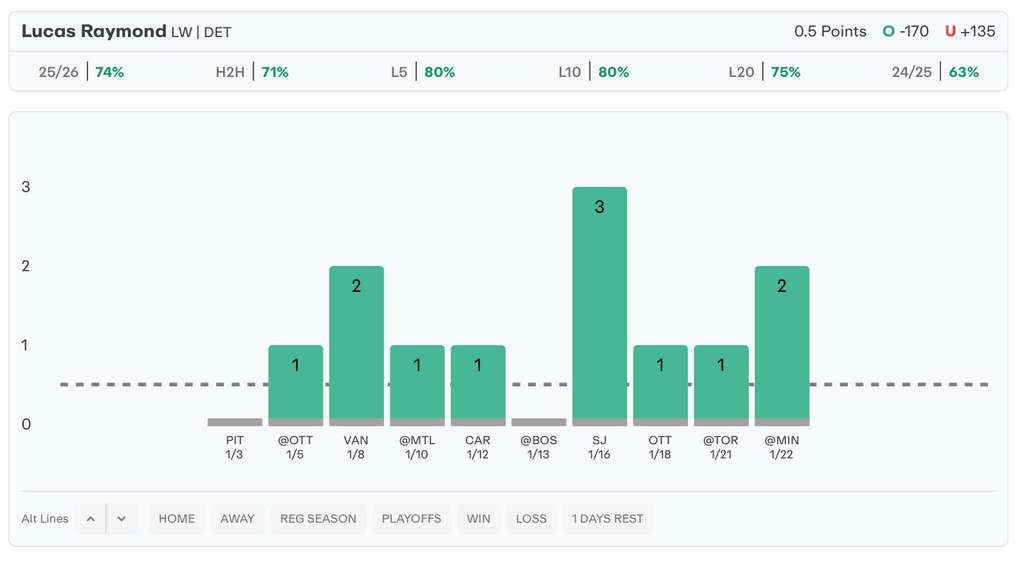The height and width of the screenshot is (563, 1024).
Task: Click the Alt Lines down chevron
Action: click(121, 519)
